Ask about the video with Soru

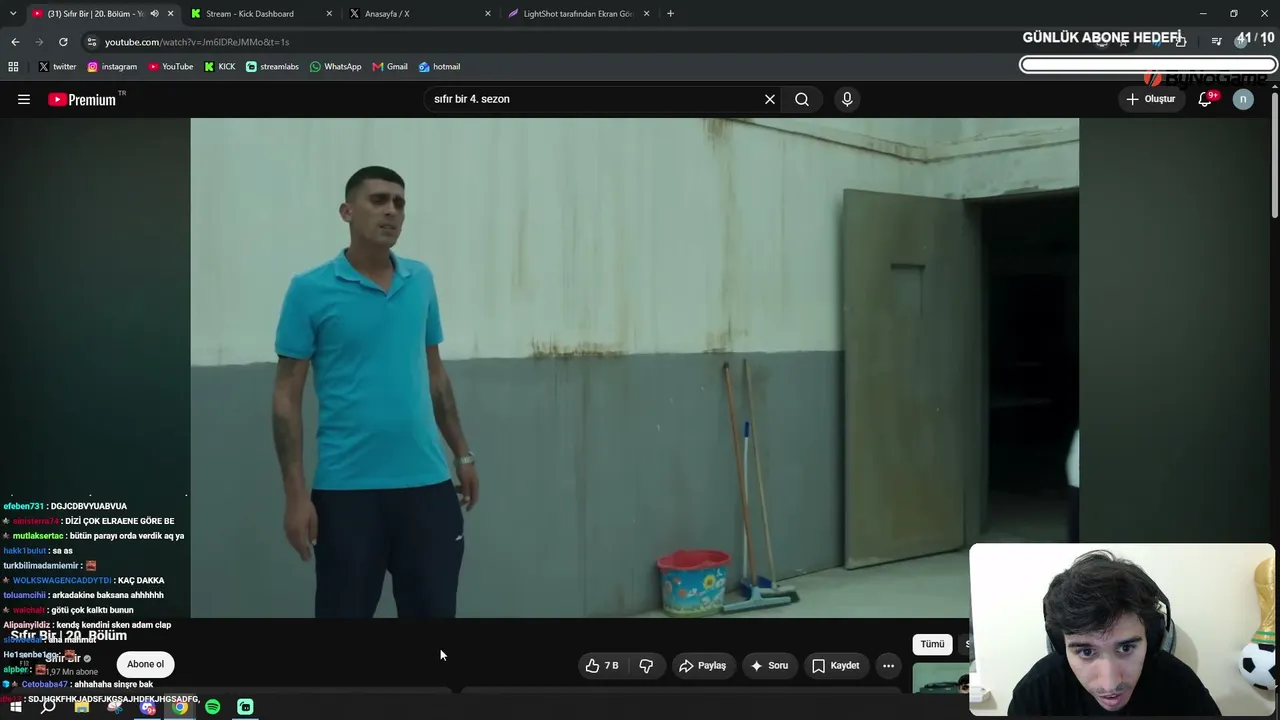pos(769,665)
